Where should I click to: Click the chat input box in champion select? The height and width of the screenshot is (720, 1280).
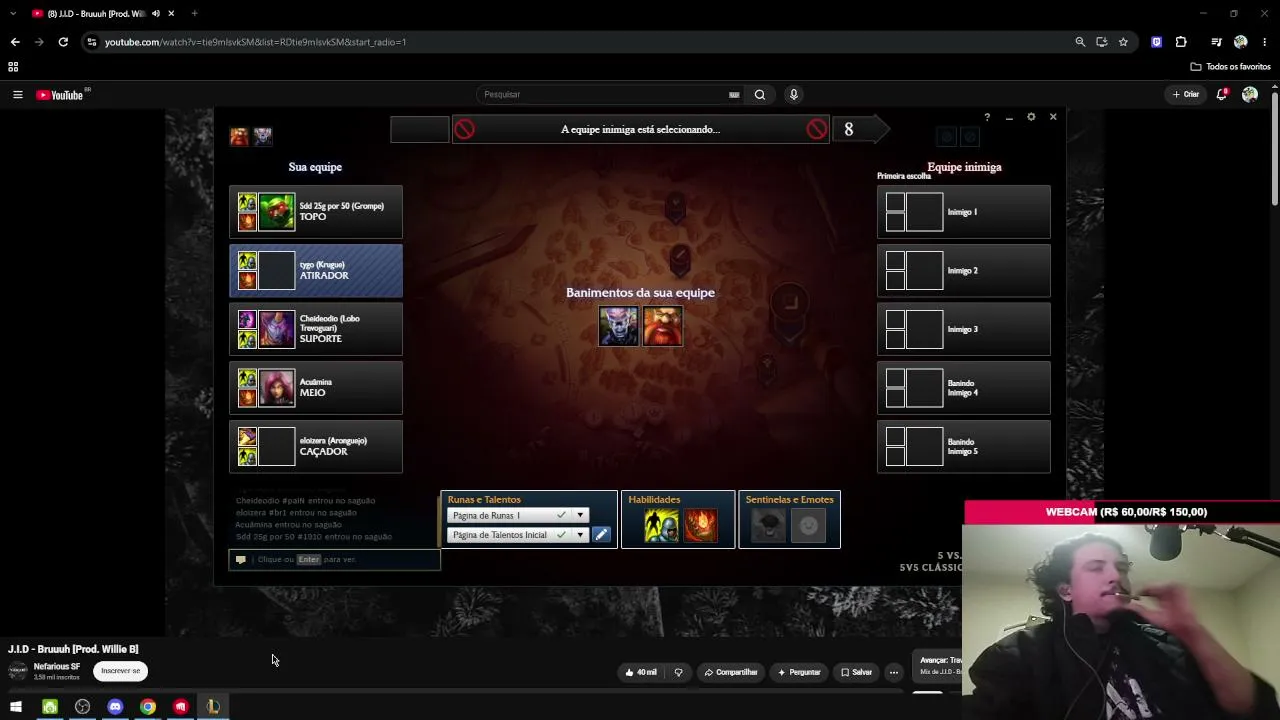[x=335, y=560]
